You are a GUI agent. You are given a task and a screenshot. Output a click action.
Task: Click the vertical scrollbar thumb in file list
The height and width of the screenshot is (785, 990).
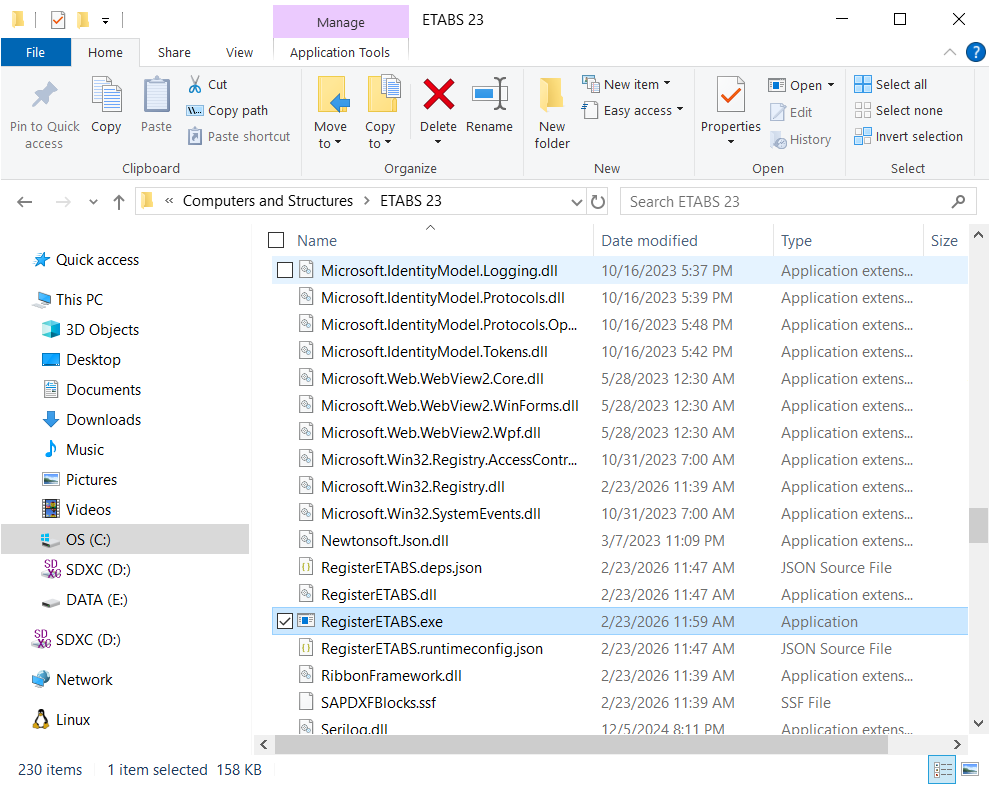[978, 525]
